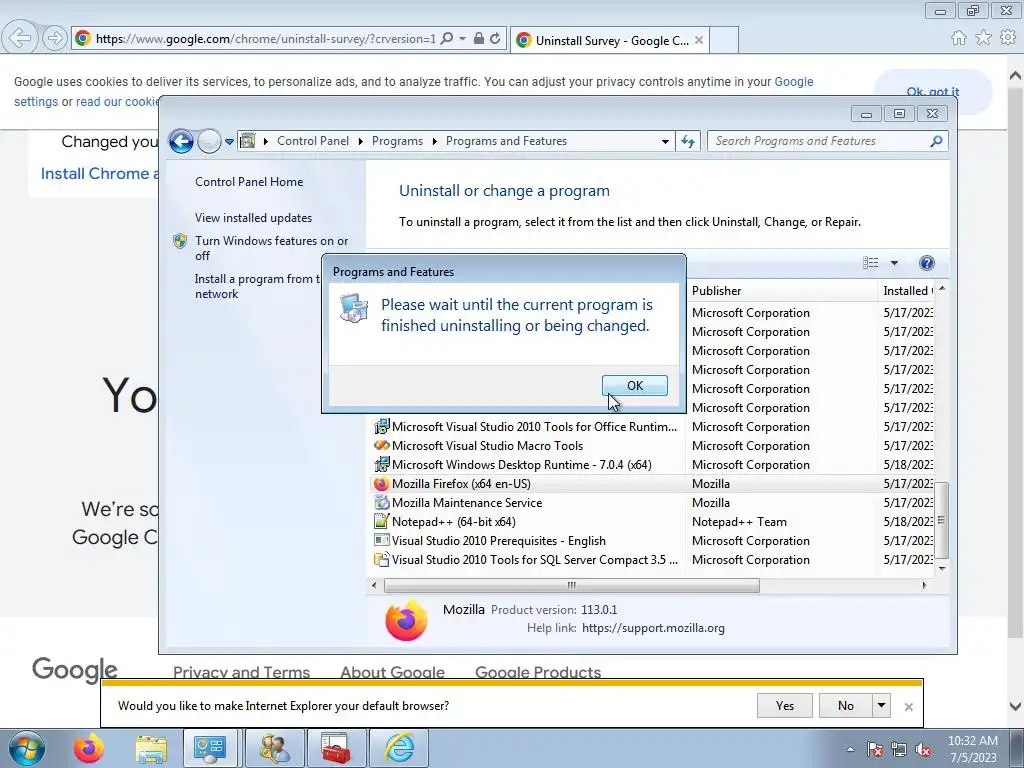This screenshot has height=768, width=1024.
Task: Click Yes to make Internet Explorer default
Action: [785, 706]
